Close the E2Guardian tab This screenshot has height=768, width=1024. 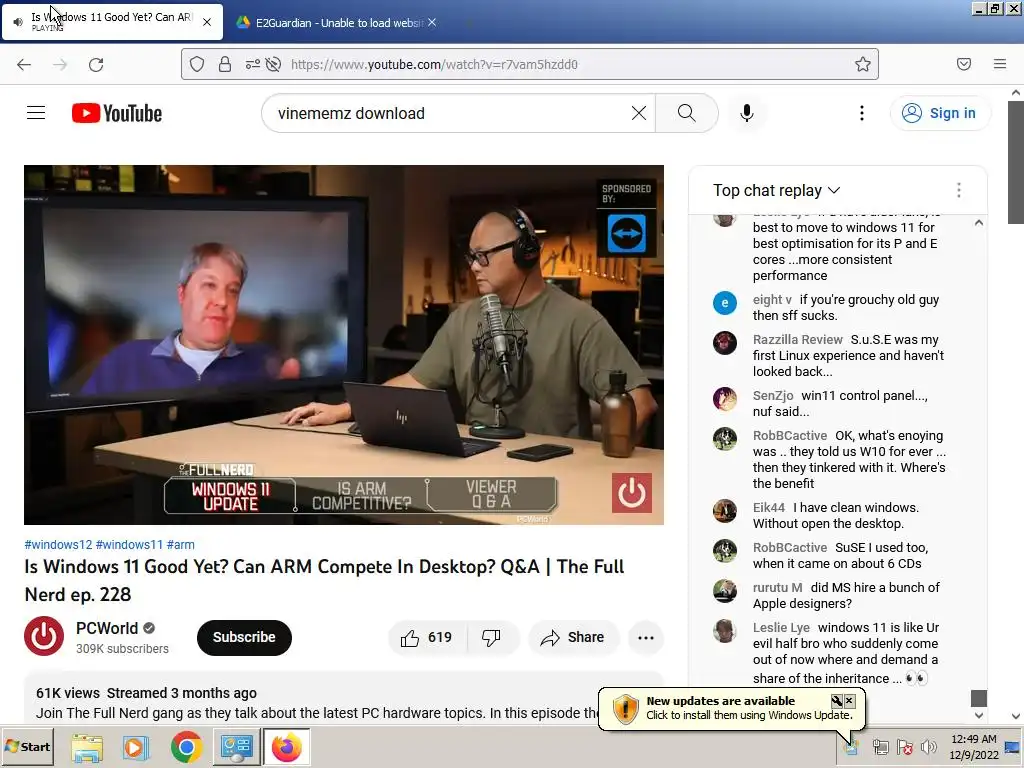pyautogui.click(x=432, y=22)
